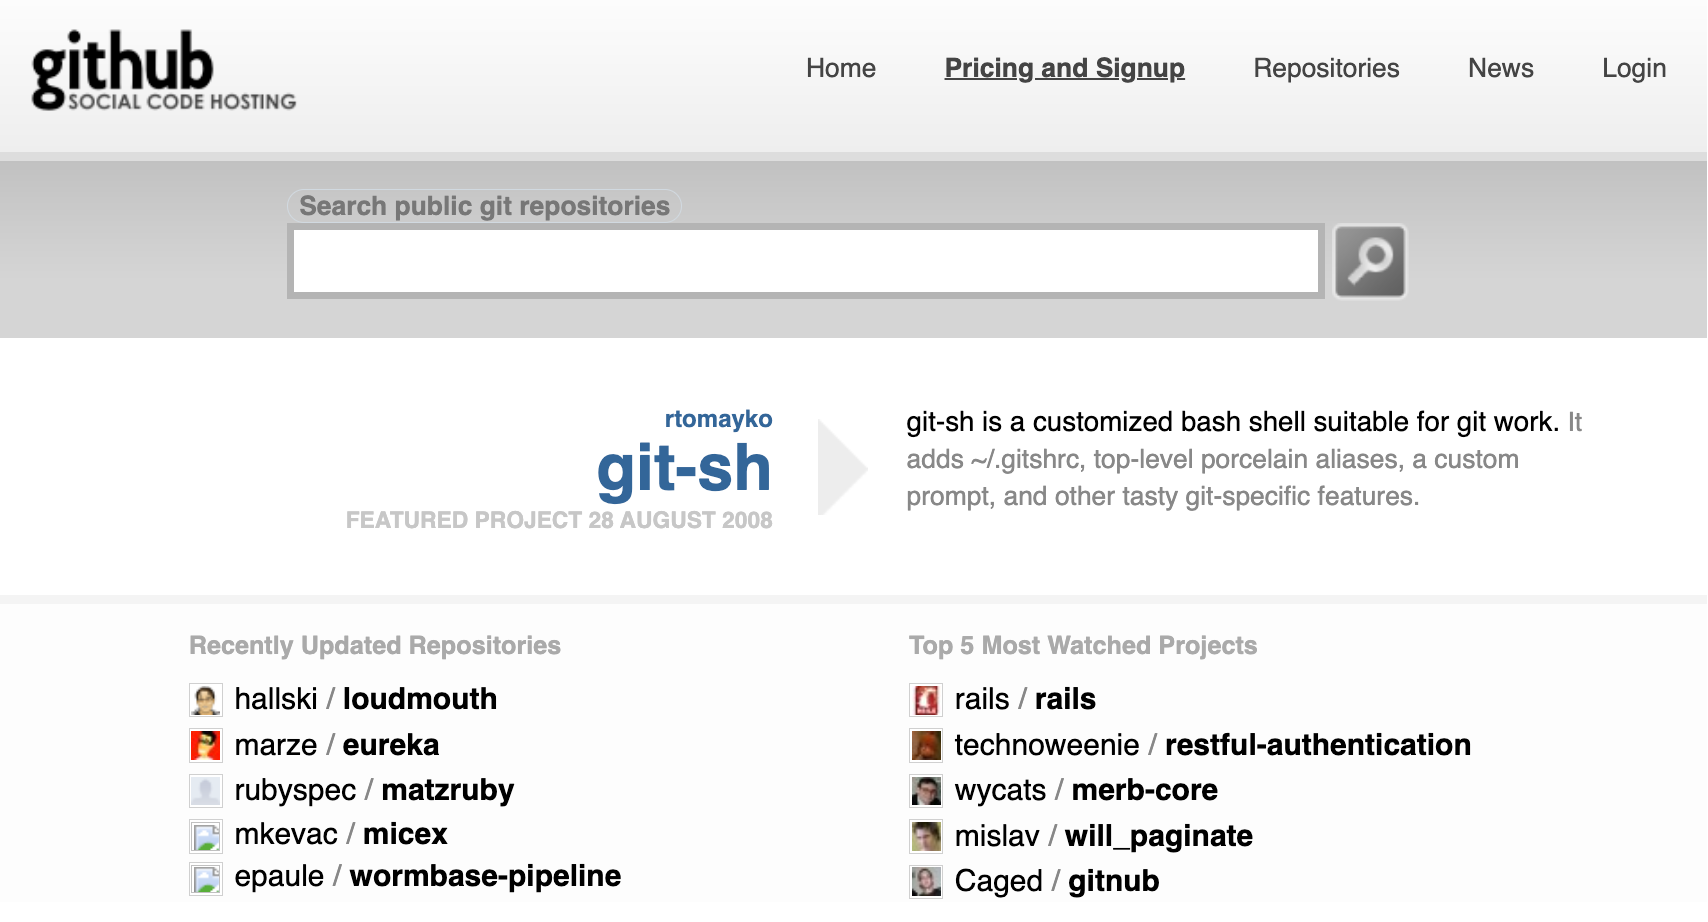Go to Pricing and Signup page
The height and width of the screenshot is (922, 1708).
point(1064,68)
